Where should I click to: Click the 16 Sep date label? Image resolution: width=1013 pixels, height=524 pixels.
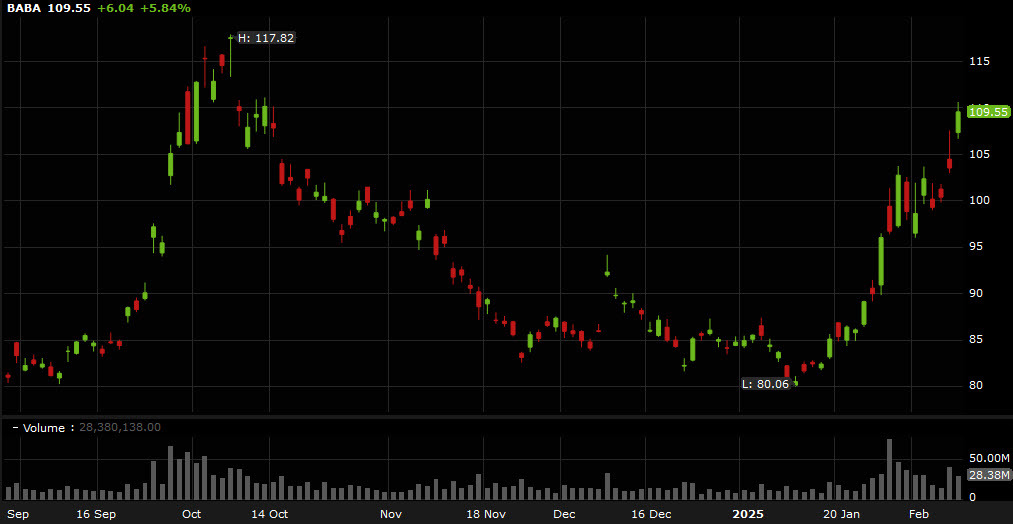click(x=96, y=514)
